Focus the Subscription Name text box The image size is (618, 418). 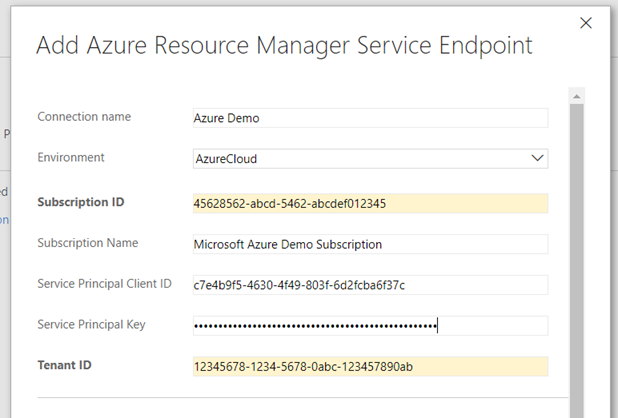click(x=370, y=244)
